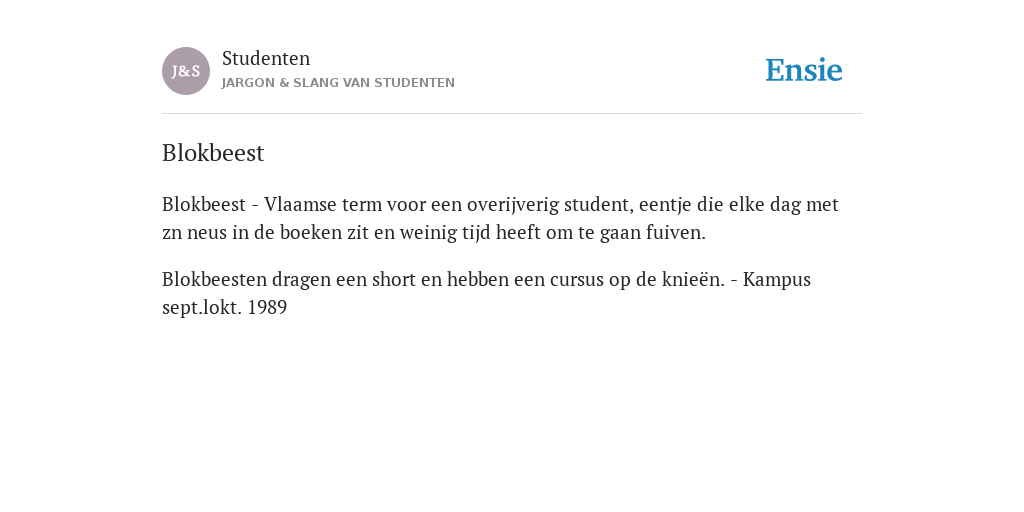The height and width of the screenshot is (512, 1024).
Task: Click the horizontal divider below the header
Action: pyautogui.click(x=512, y=114)
